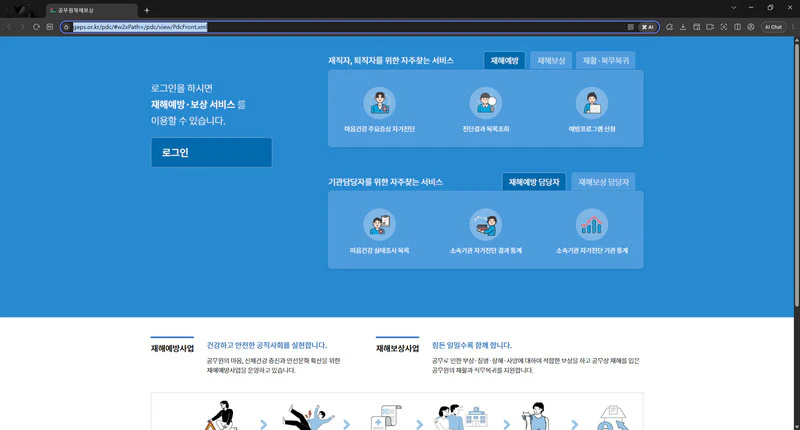Open the AI Chat button

[x=773, y=27]
